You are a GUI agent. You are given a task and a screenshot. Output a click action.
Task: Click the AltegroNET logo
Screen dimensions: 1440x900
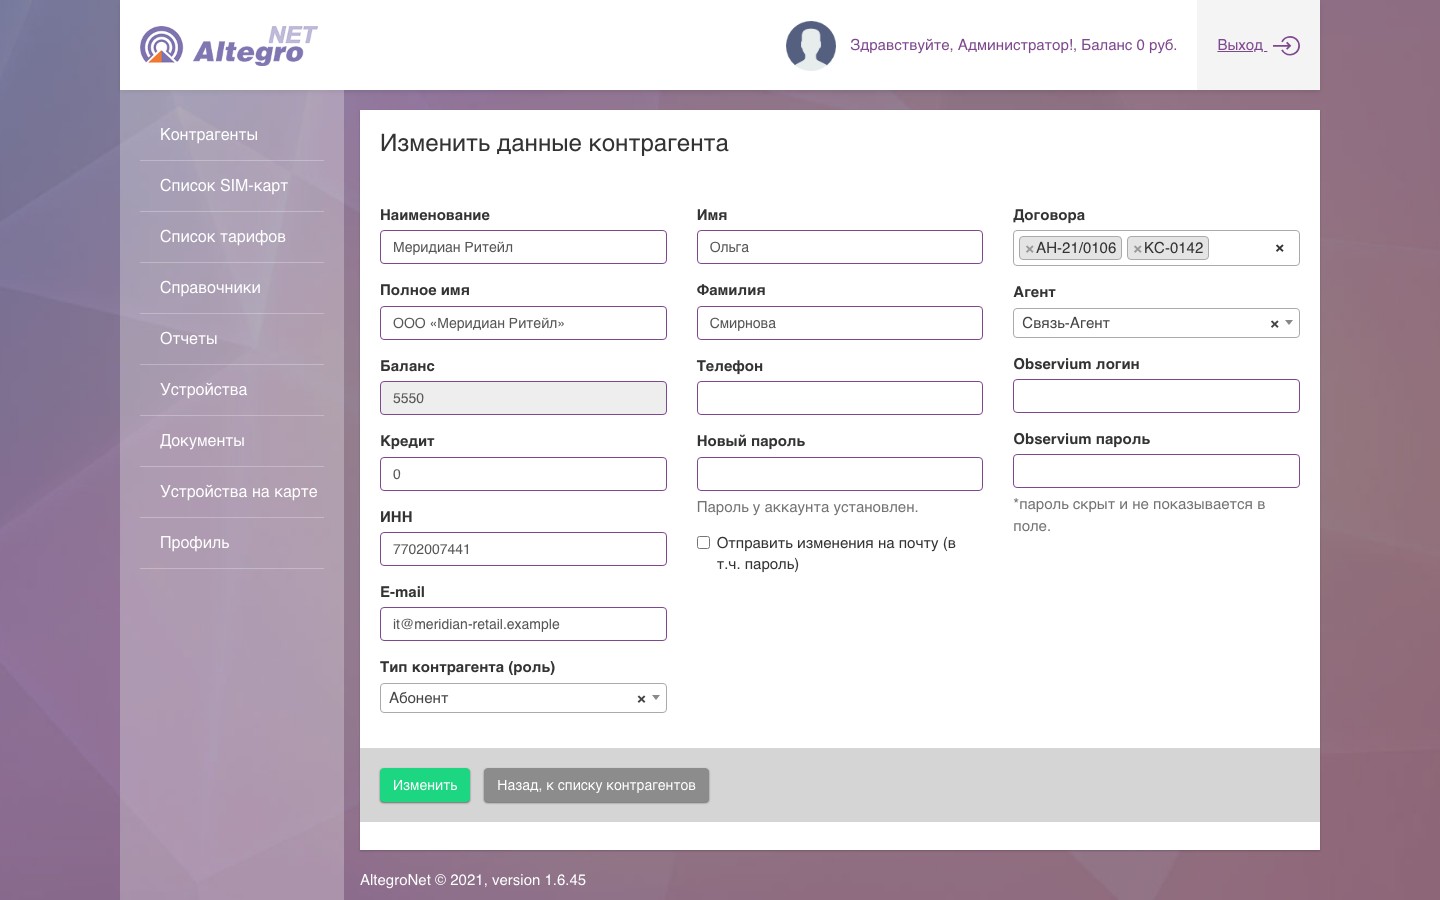point(229,45)
